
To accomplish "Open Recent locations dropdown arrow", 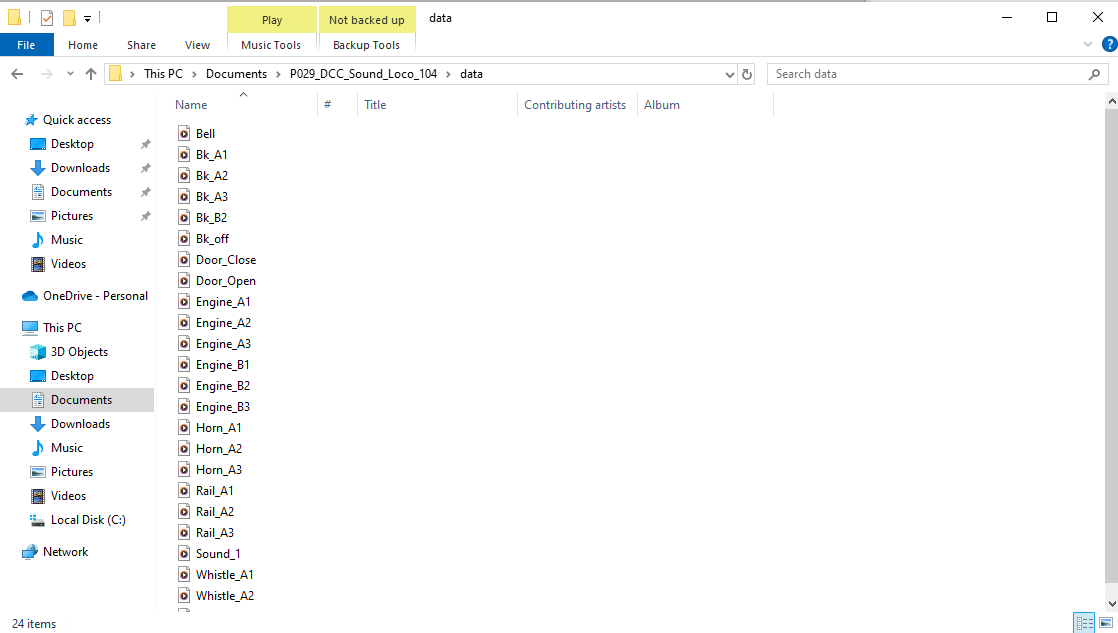I will coord(70,74).
